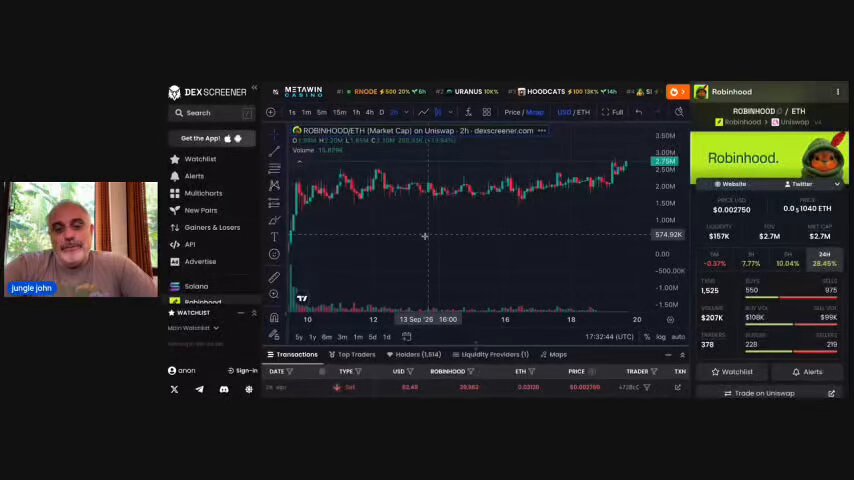Filter the TYPE column in the transactions table
Image resolution: width=854 pixels, height=480 pixels.
click(358, 372)
